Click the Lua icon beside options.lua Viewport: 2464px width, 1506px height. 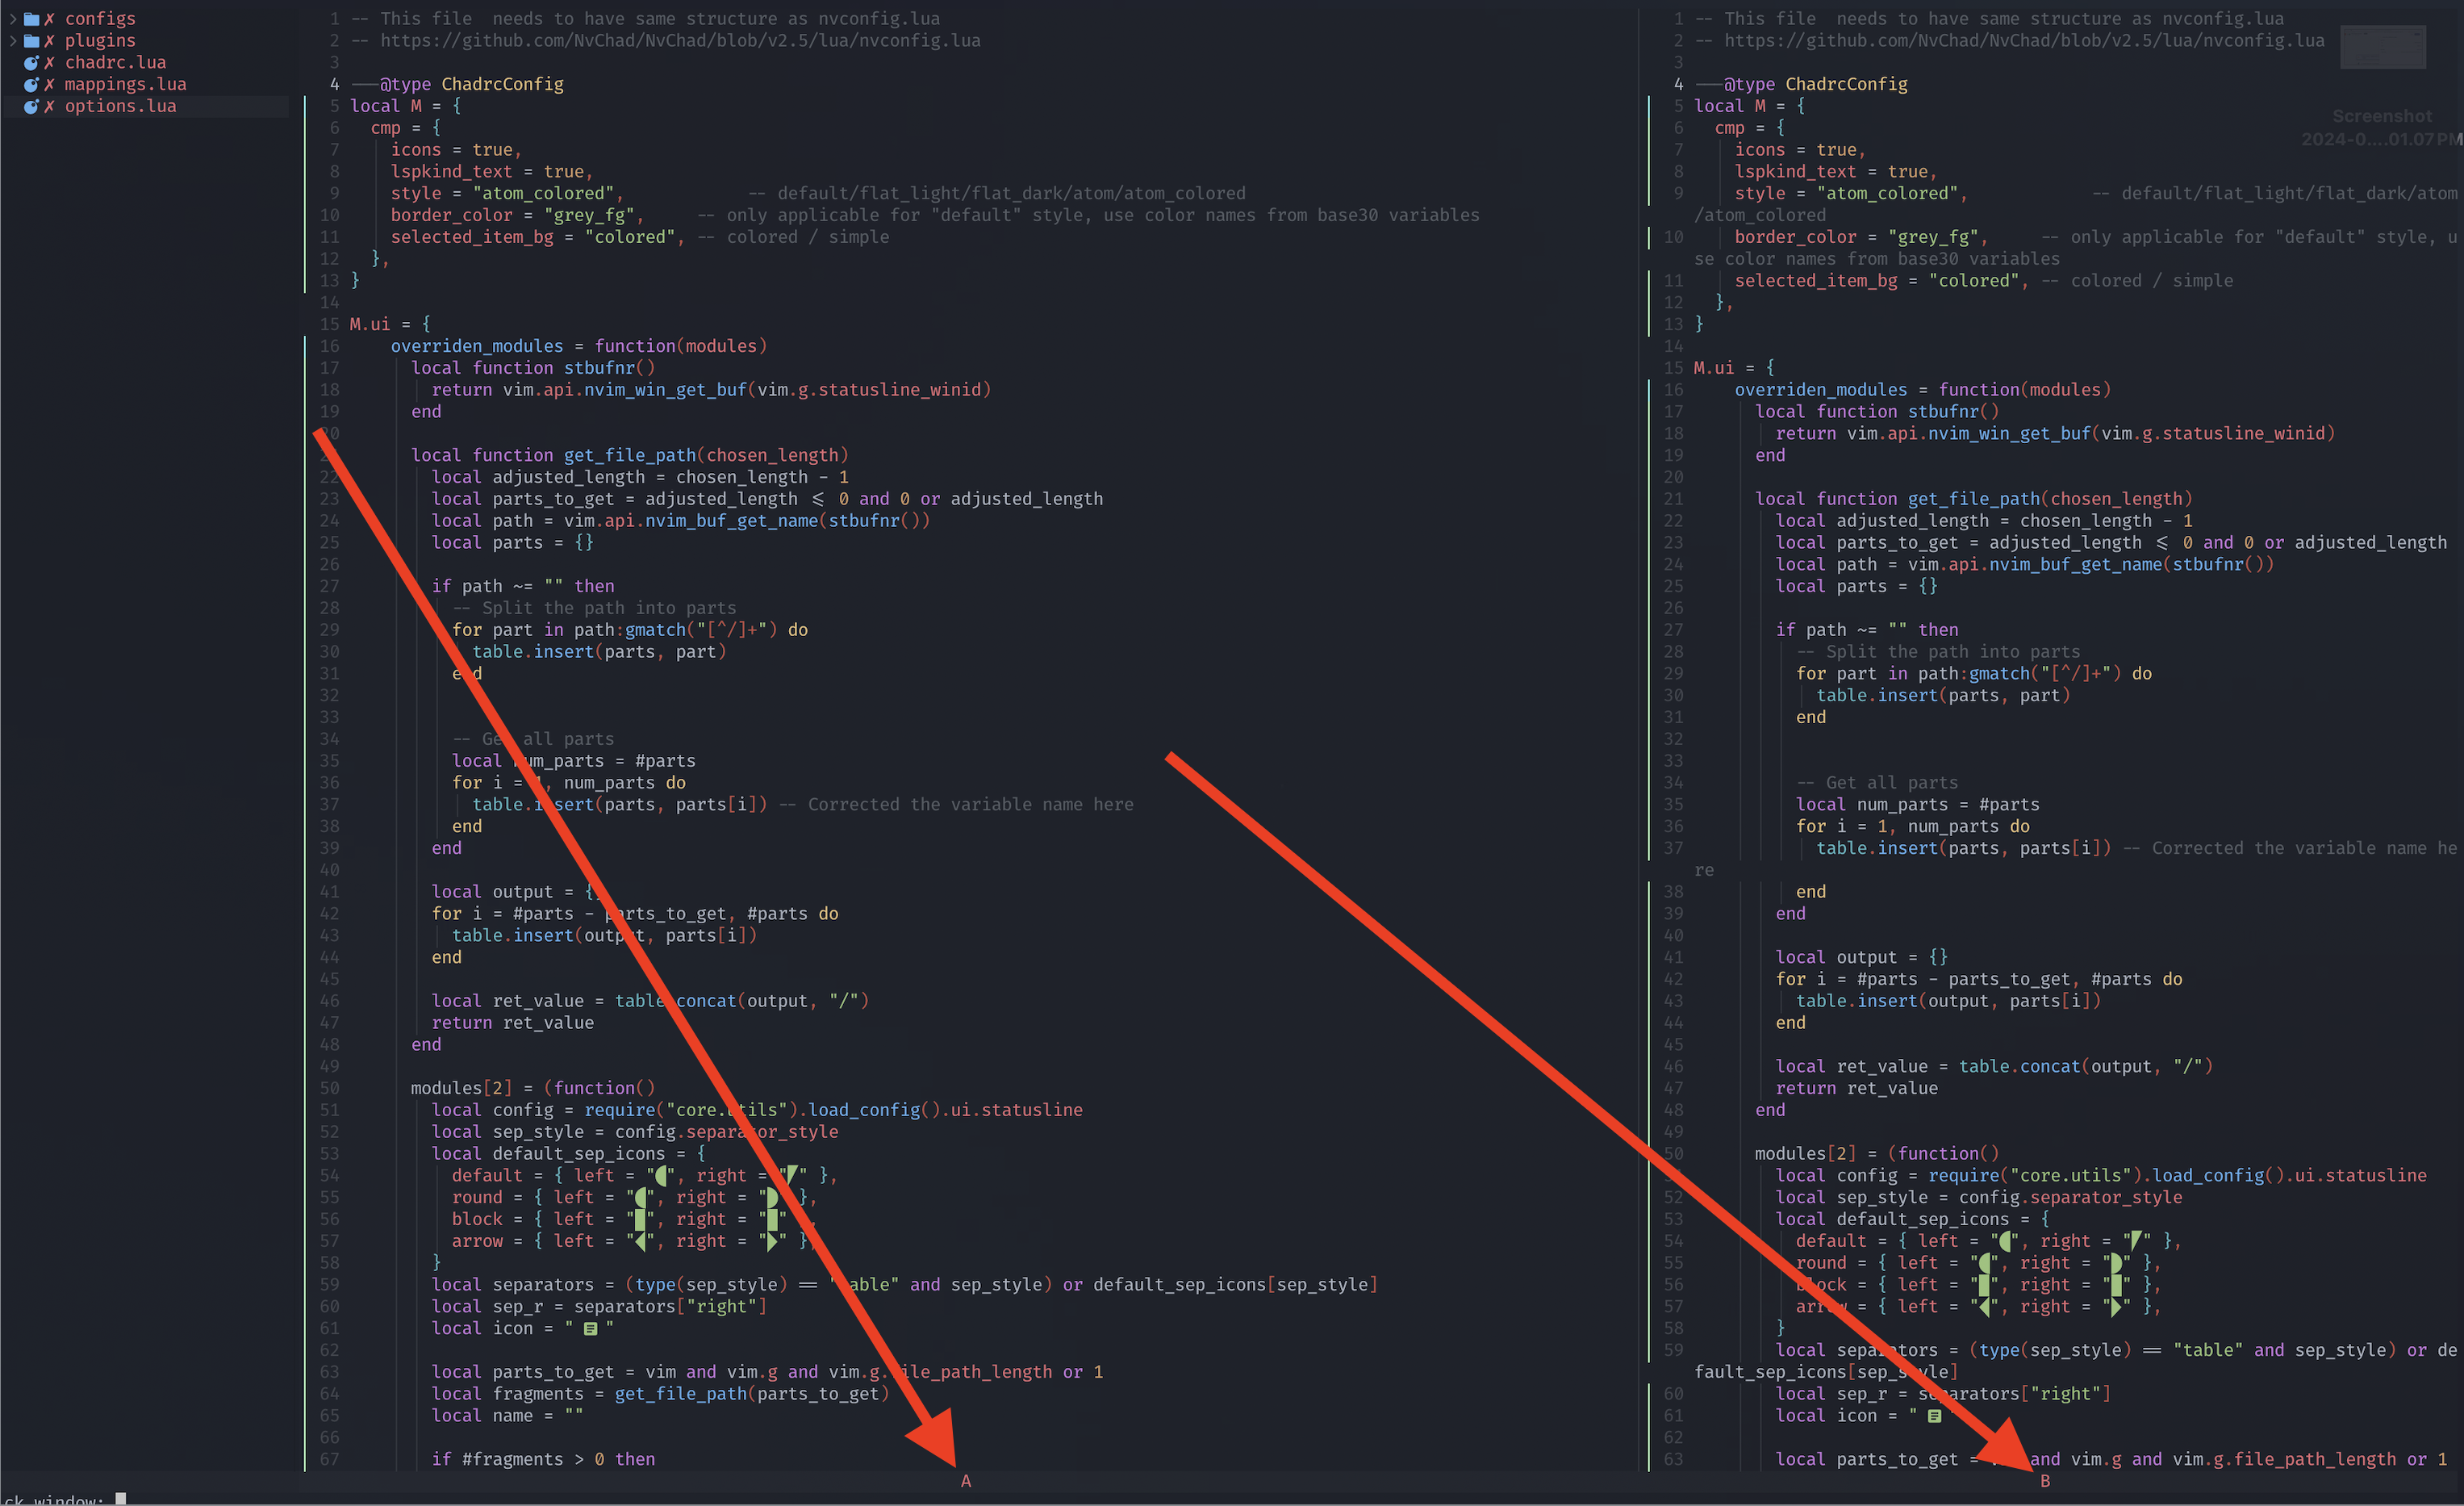[31, 107]
